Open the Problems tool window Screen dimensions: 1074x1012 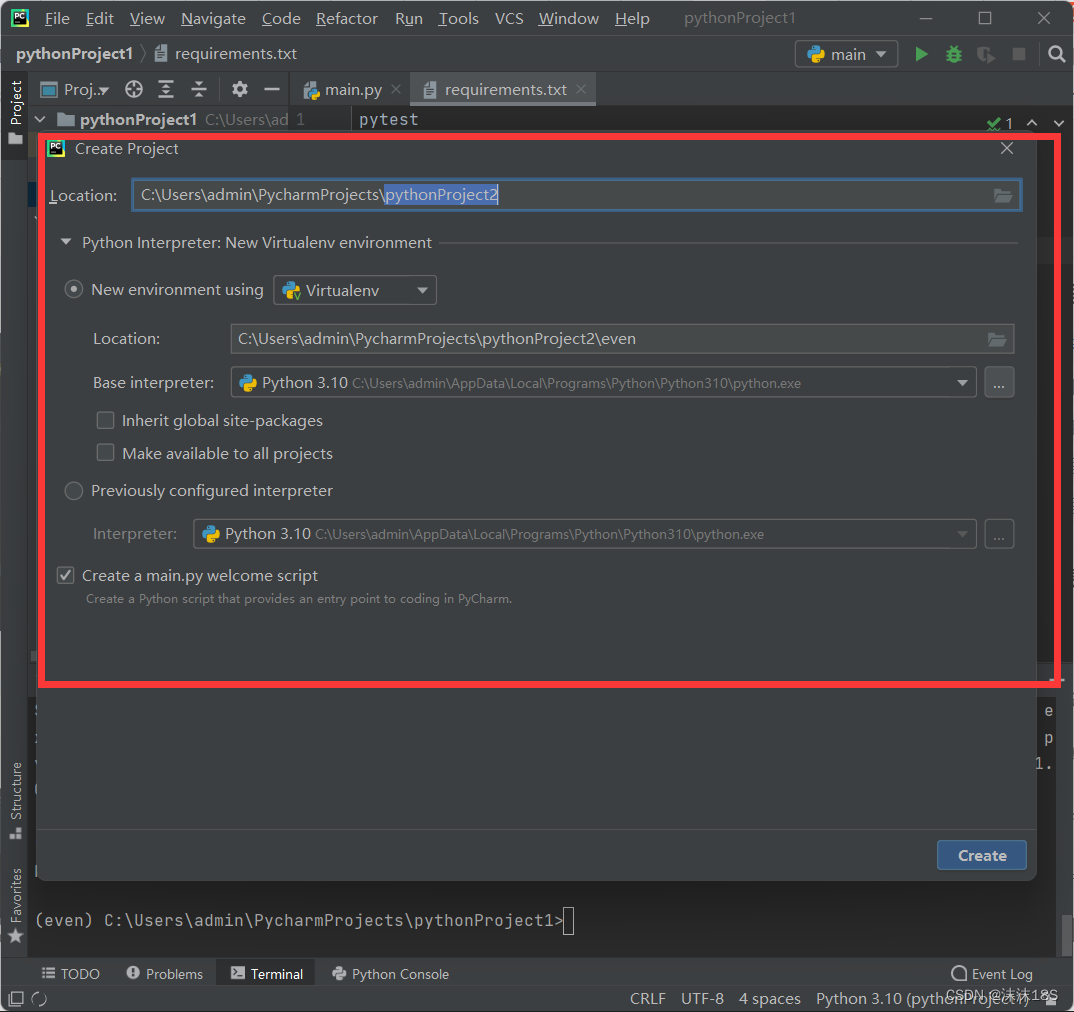pyautogui.click(x=164, y=974)
